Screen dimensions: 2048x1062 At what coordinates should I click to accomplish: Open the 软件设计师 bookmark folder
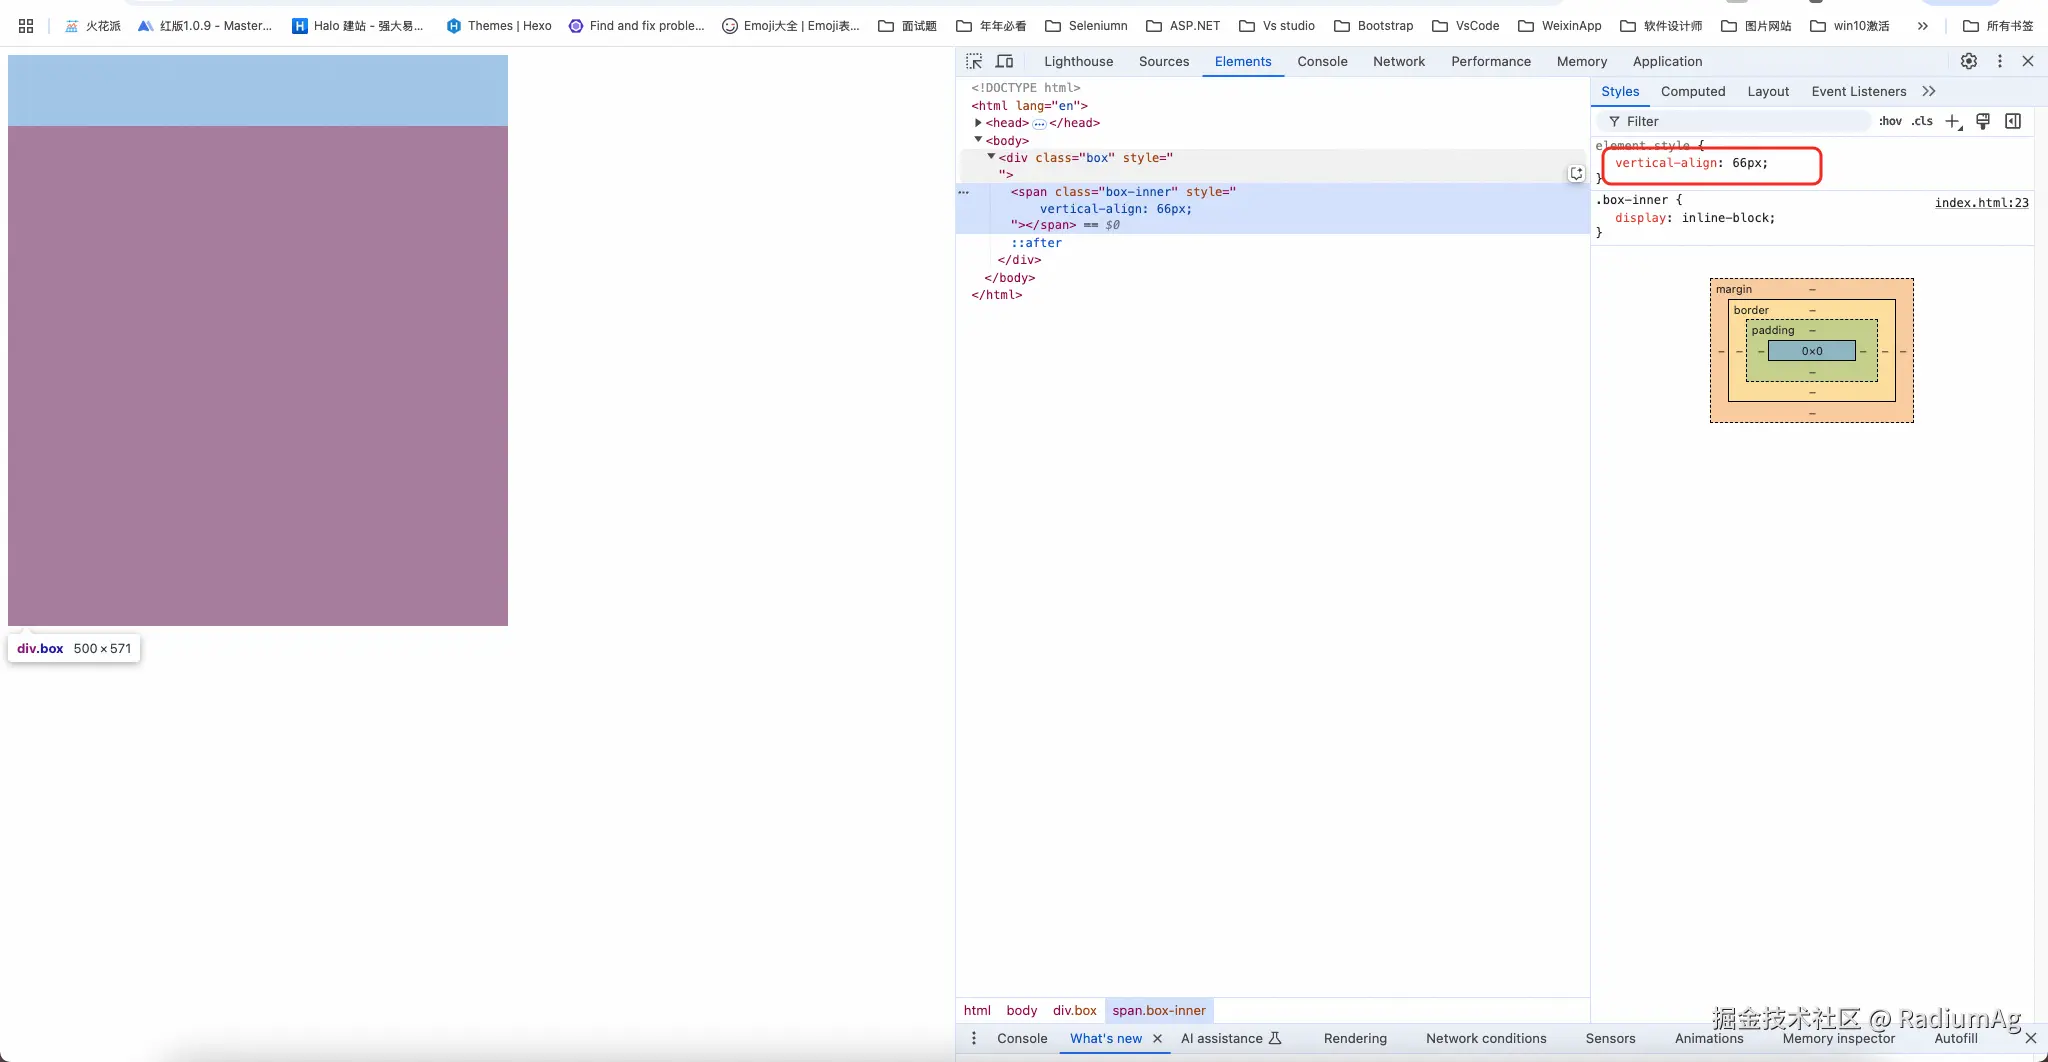(x=1661, y=26)
